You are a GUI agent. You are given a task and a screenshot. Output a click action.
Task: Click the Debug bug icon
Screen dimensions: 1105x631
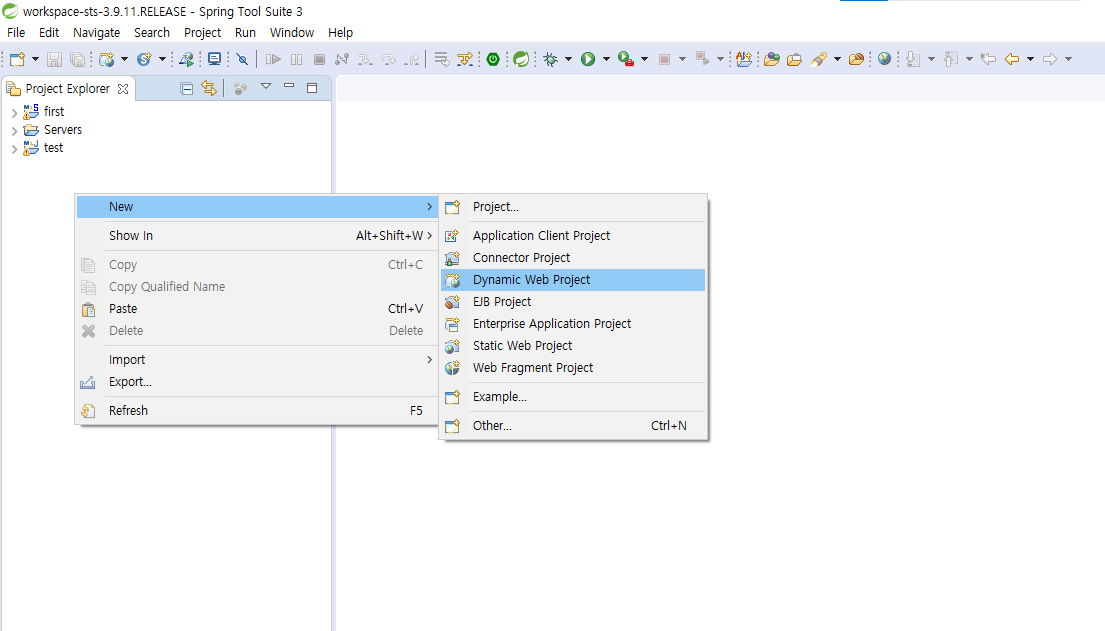[x=550, y=60]
